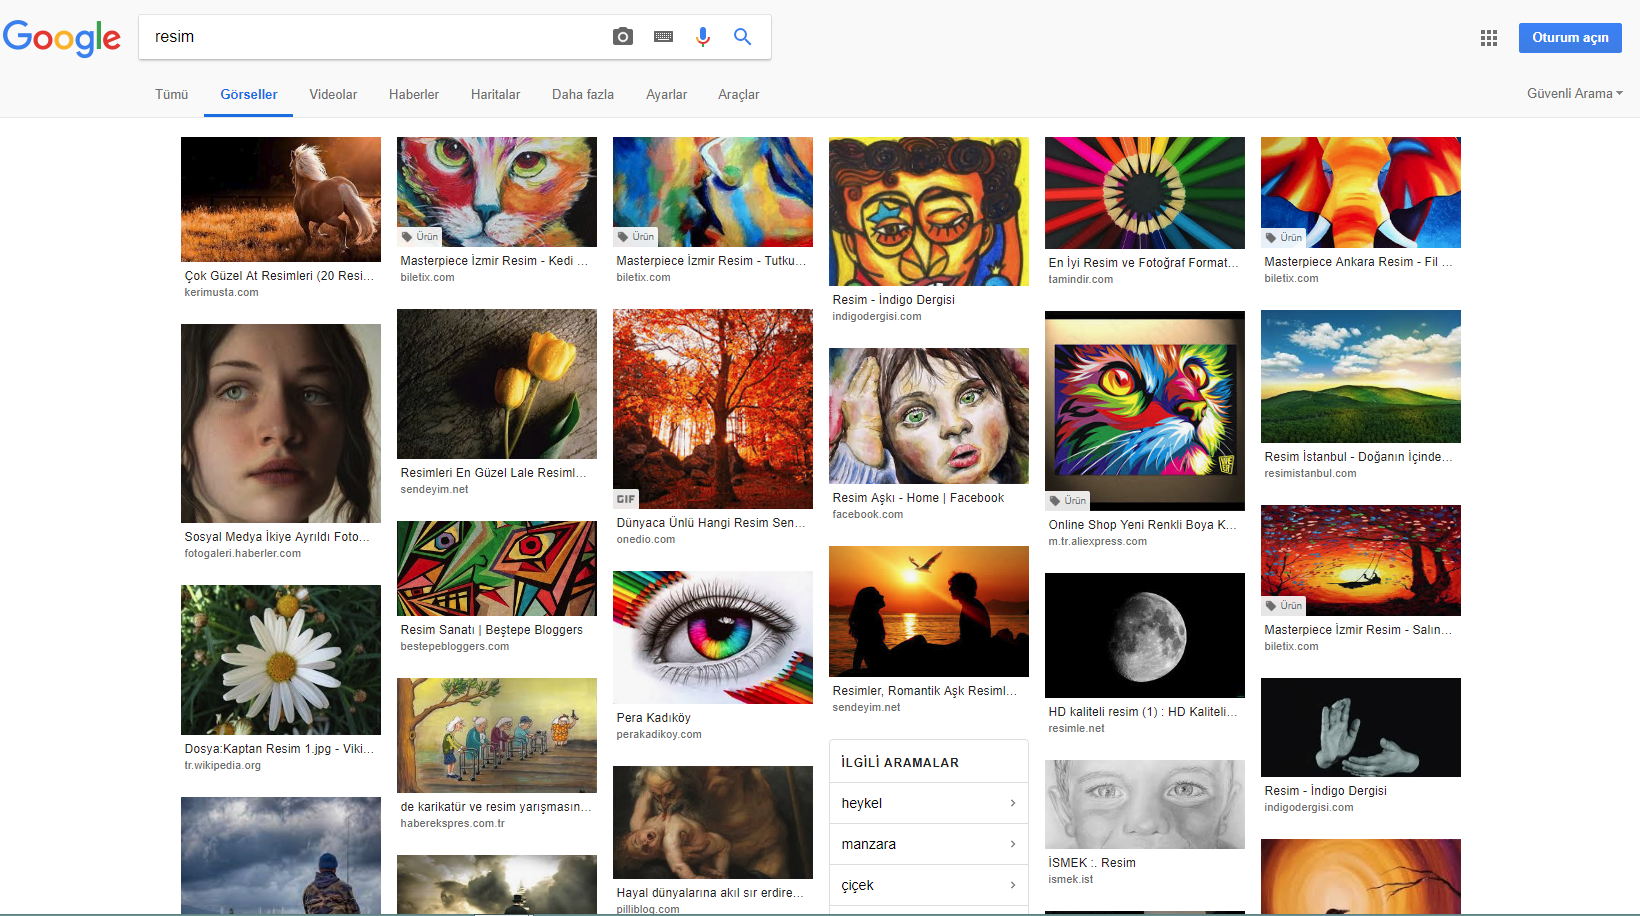
Task: Open the Hayal dünyalarına classical painting image
Action: [x=713, y=822]
